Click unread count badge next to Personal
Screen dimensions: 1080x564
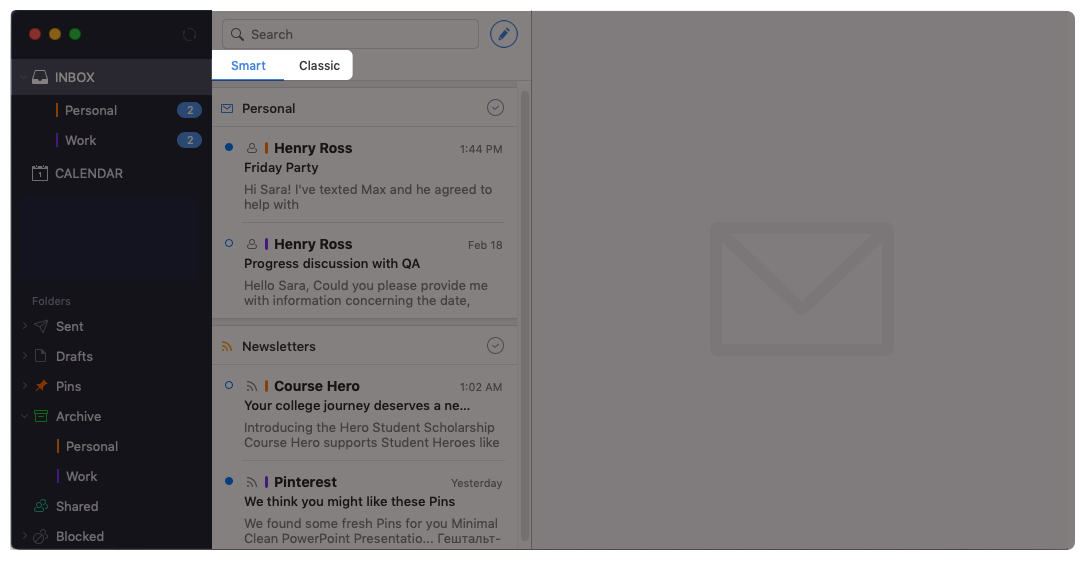[189, 110]
